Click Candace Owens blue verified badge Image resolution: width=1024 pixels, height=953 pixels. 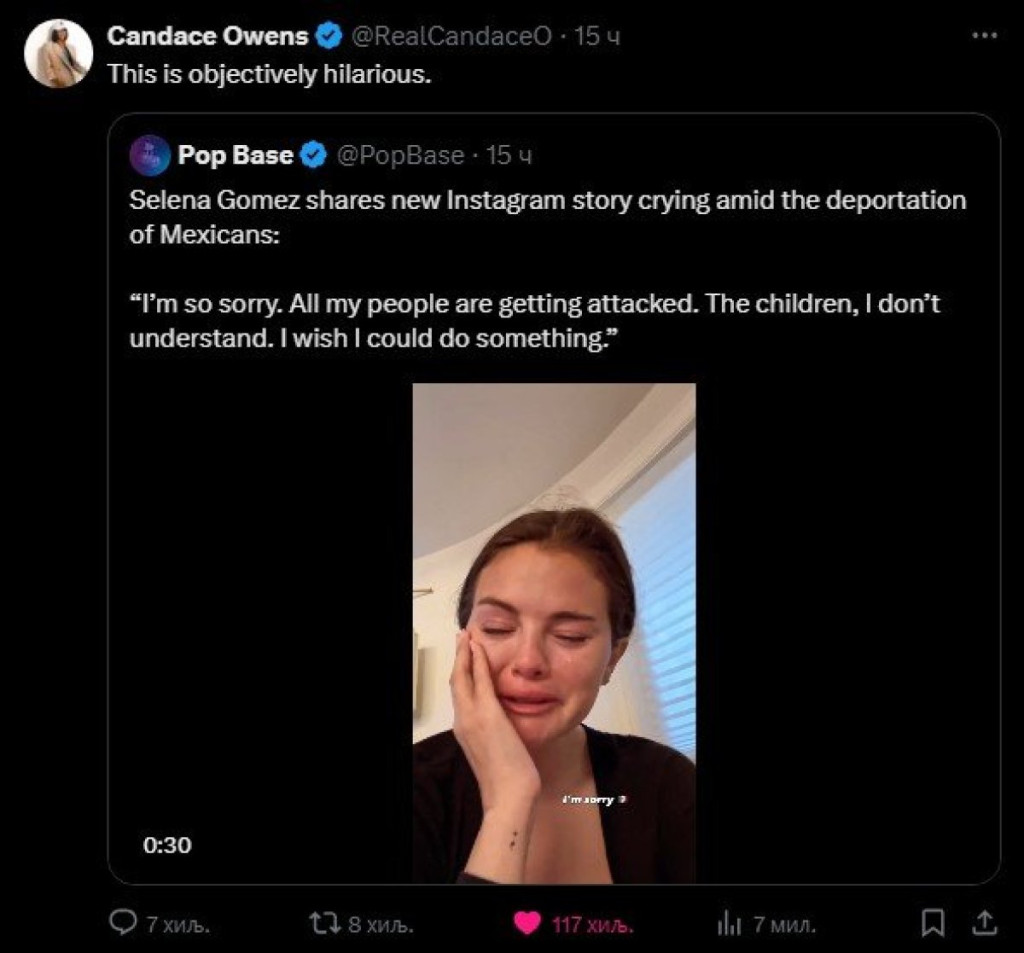click(x=329, y=37)
